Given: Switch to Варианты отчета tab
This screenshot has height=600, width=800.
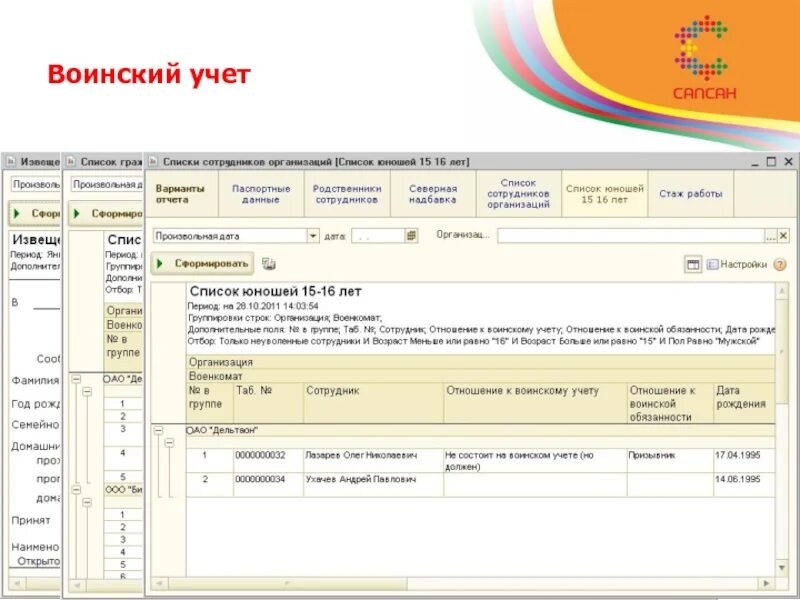Looking at the screenshot, I should click(181, 194).
